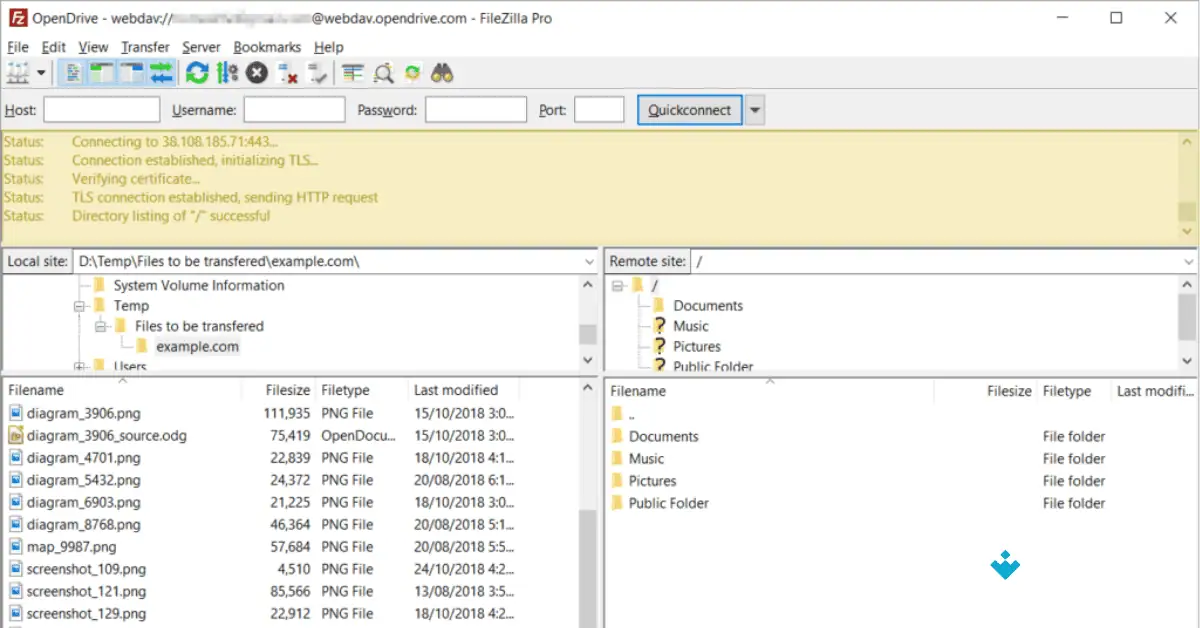Collapse the Temp folder in local tree

[x=80, y=305]
